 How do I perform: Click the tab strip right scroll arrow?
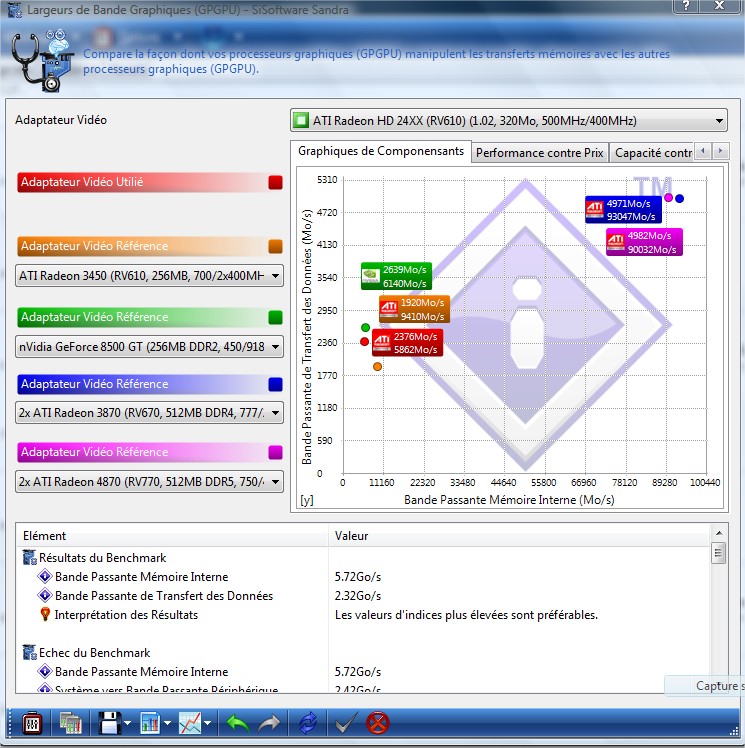coord(720,151)
